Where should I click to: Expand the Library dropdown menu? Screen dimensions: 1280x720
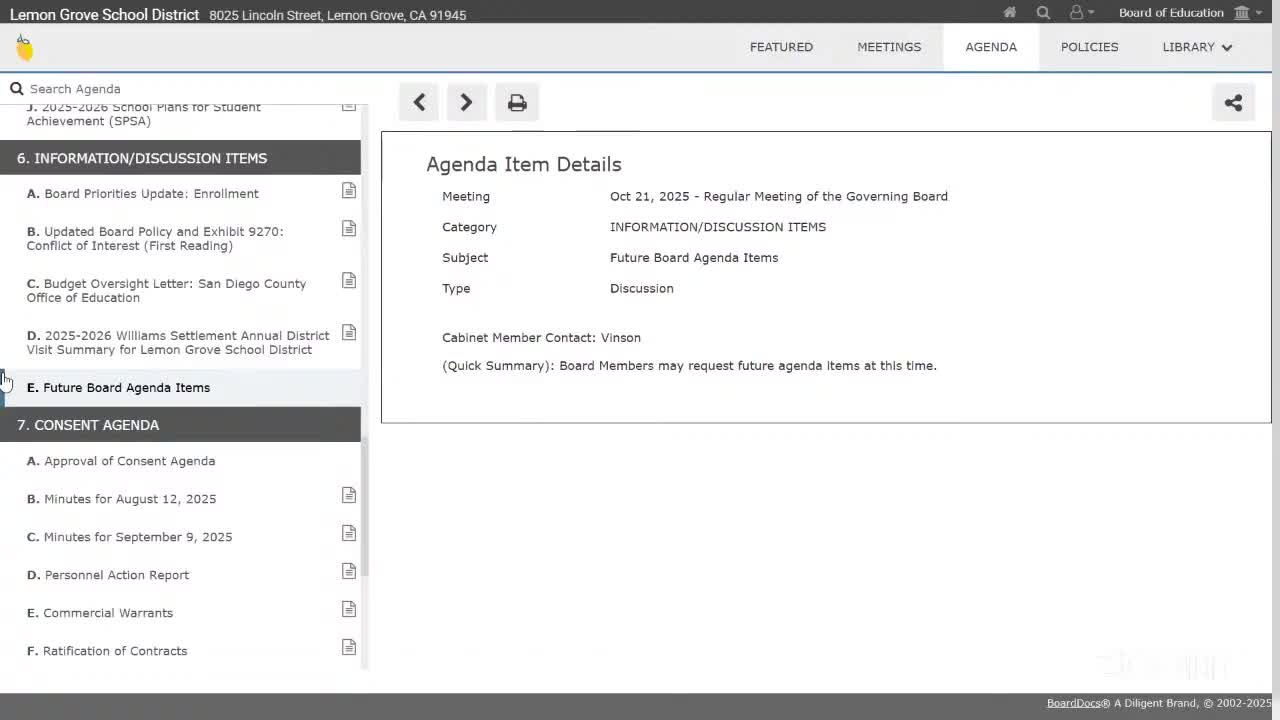[x=1196, y=47]
